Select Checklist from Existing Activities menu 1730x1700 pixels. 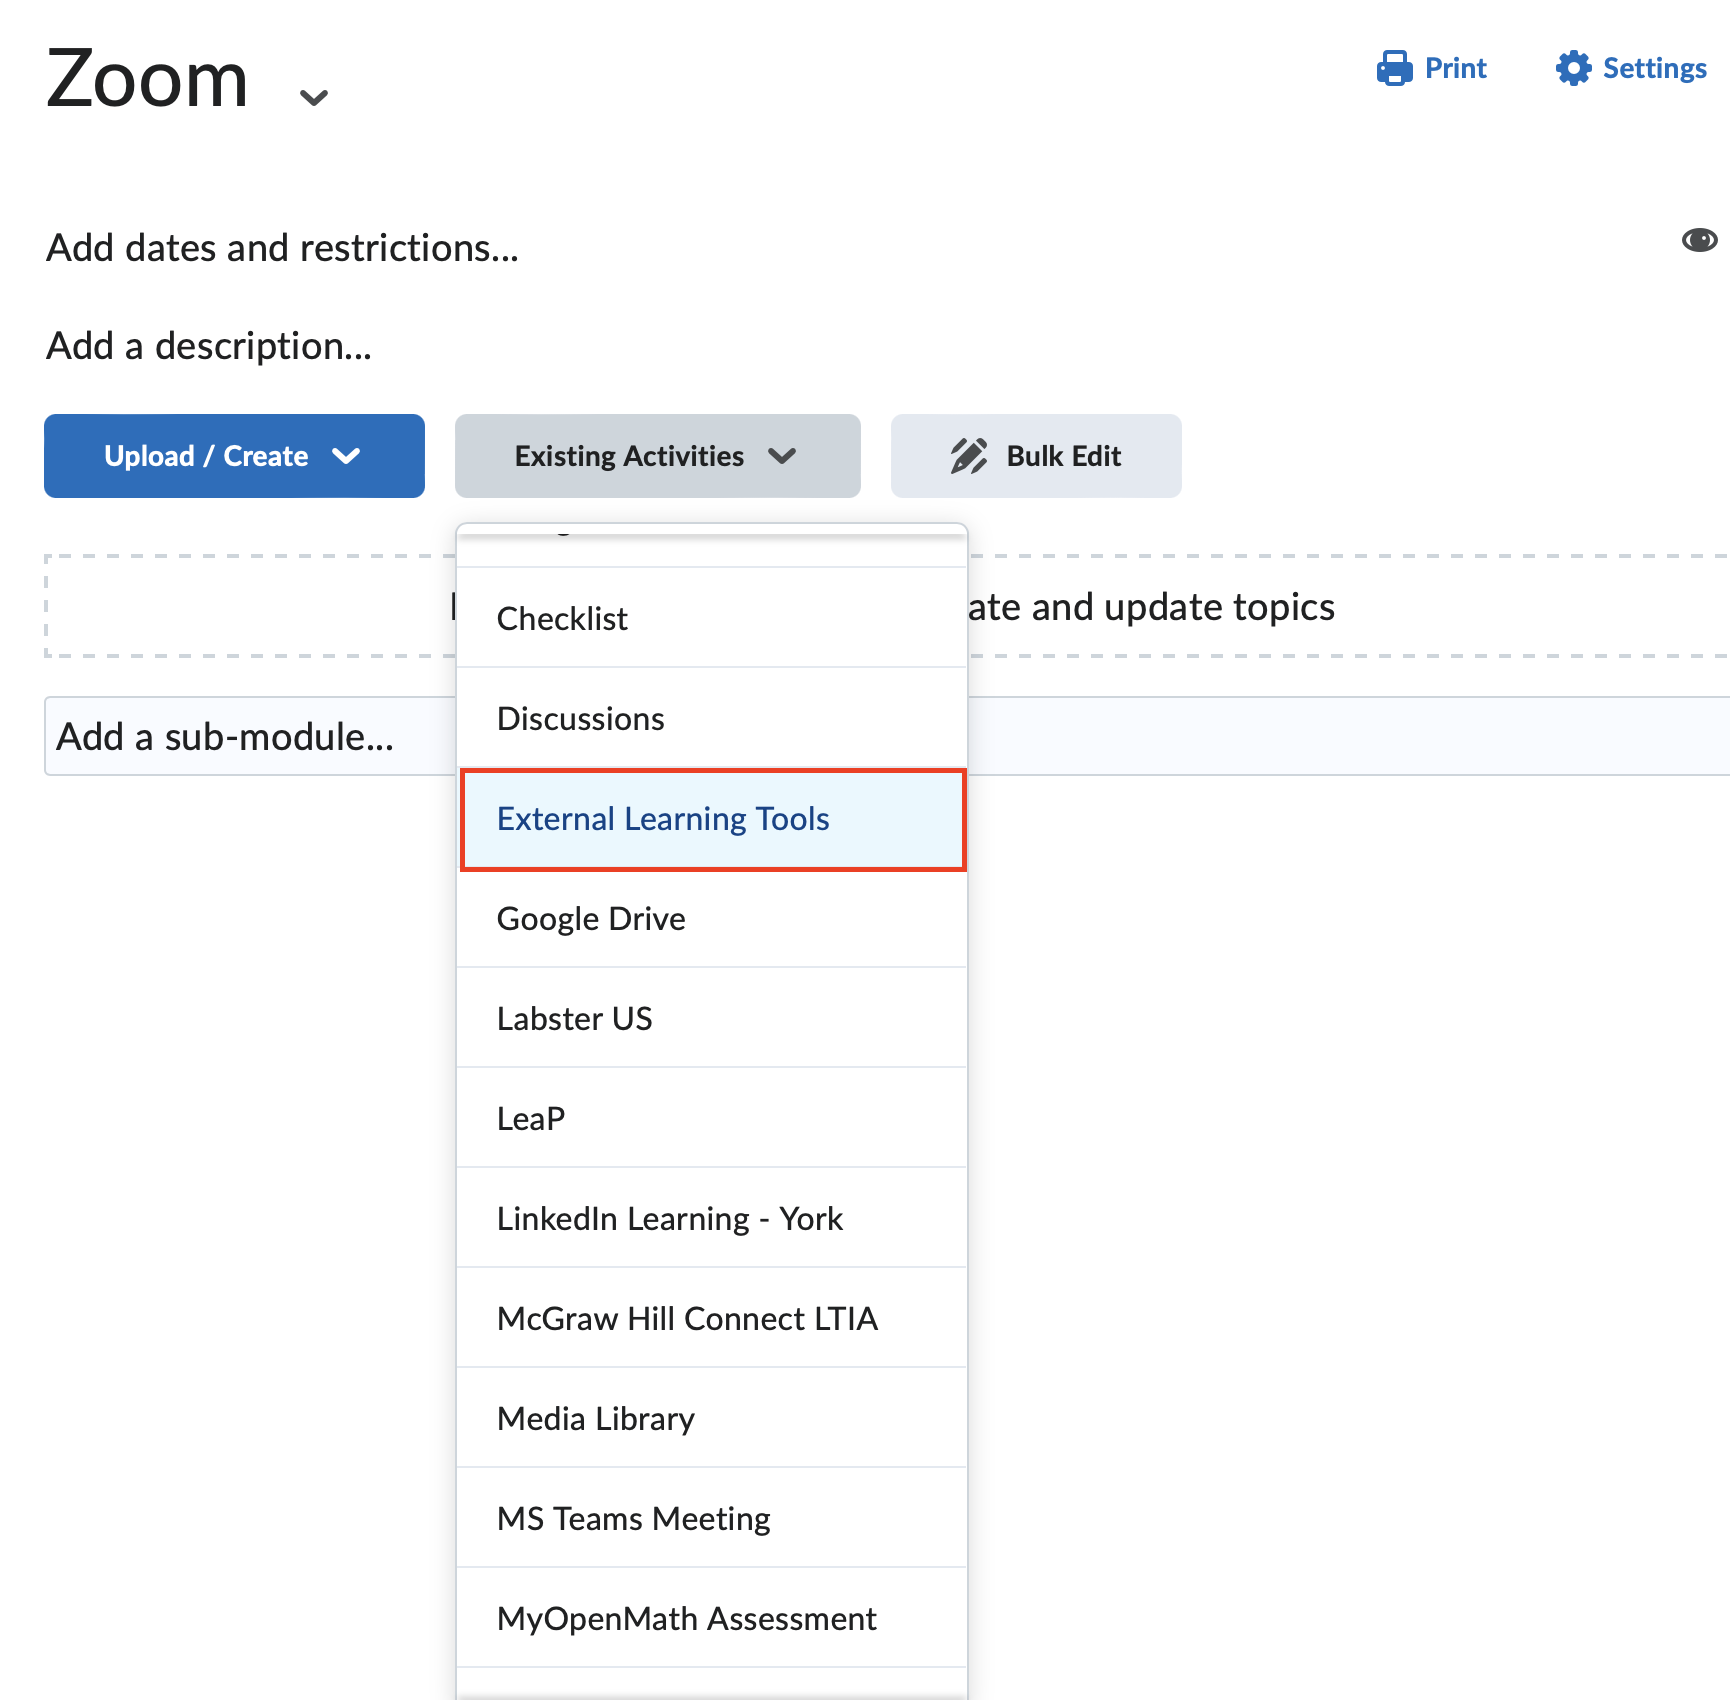[712, 618]
